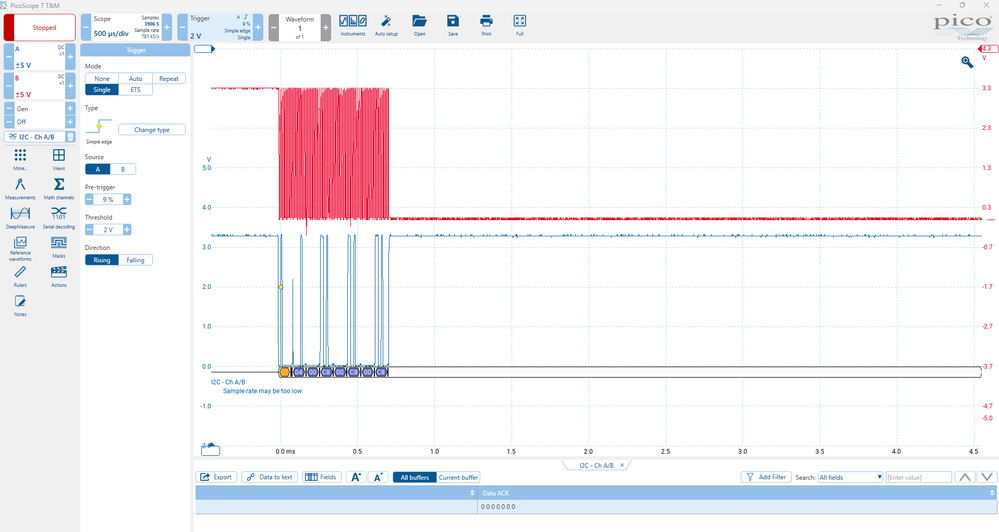
Task: Click the Serial decoding icon
Action: [59, 215]
